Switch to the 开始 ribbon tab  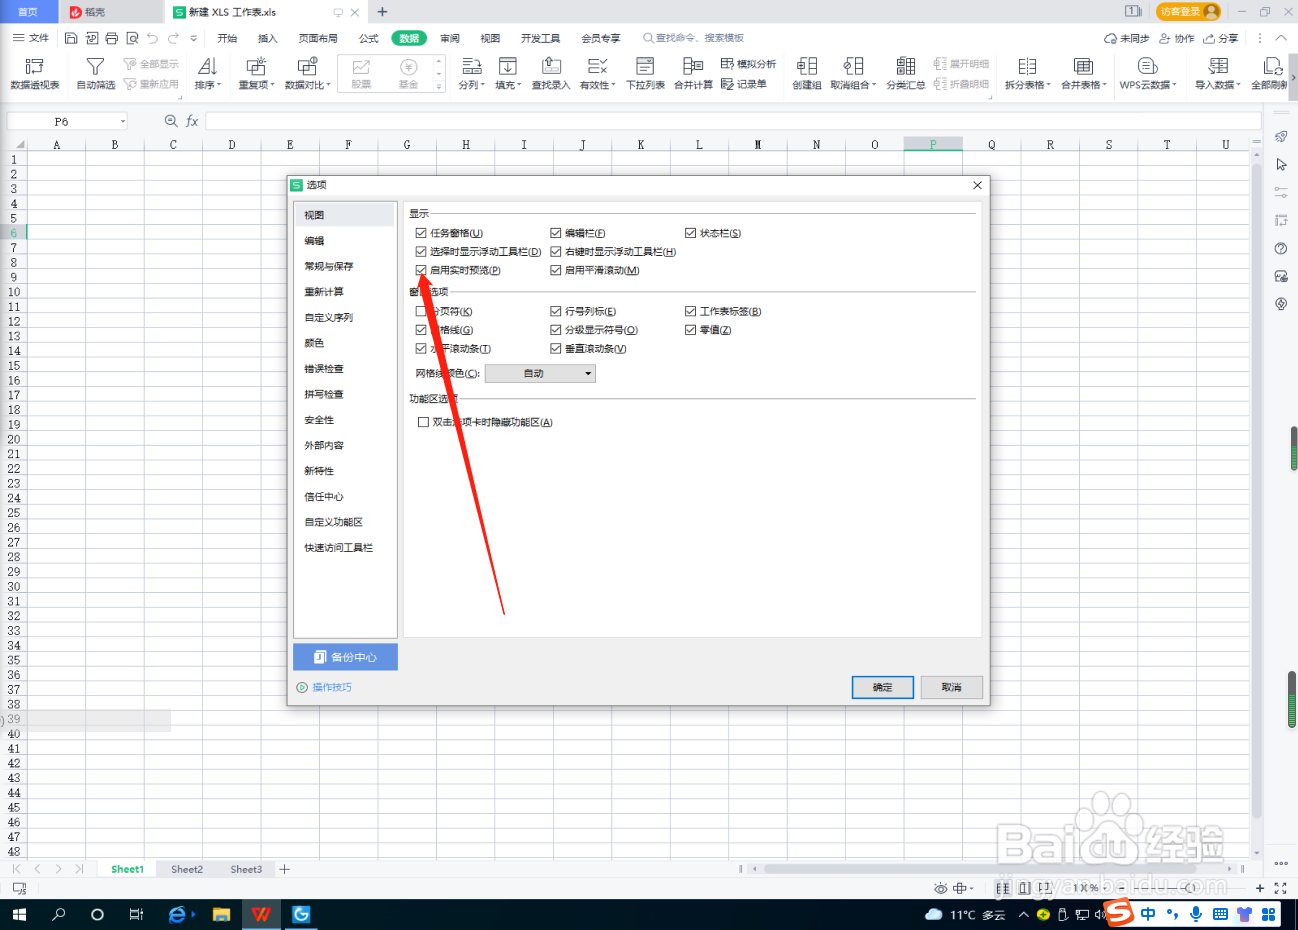click(x=227, y=38)
